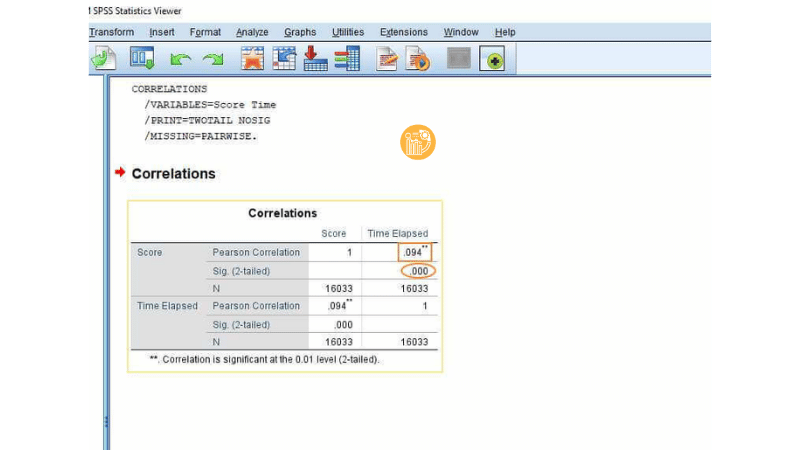This screenshot has width=800, height=450.
Task: Click the greyed-out Select Last Output icon
Action: 459,58
